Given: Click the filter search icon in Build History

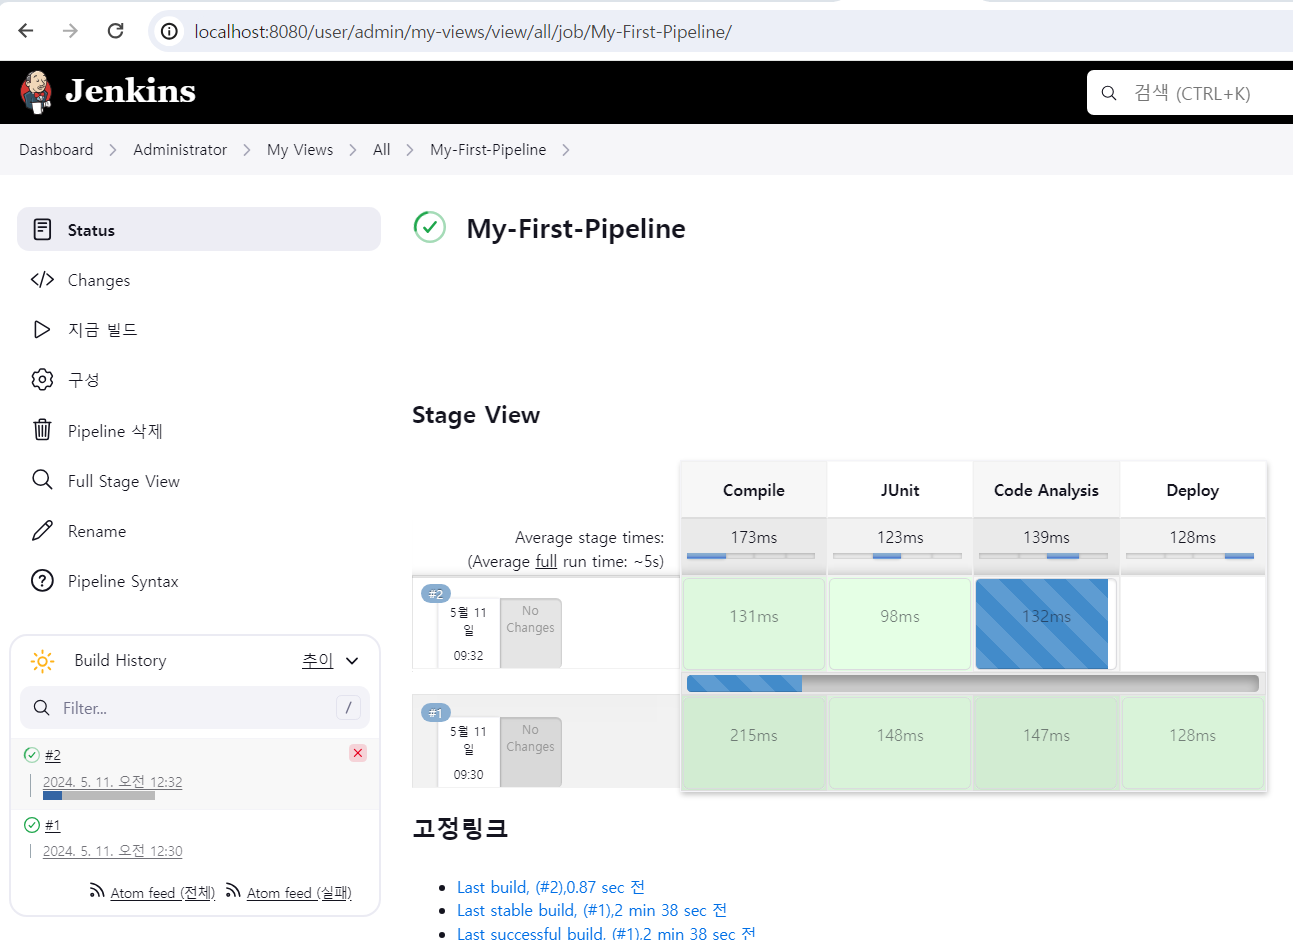Looking at the screenshot, I should click(x=42, y=708).
